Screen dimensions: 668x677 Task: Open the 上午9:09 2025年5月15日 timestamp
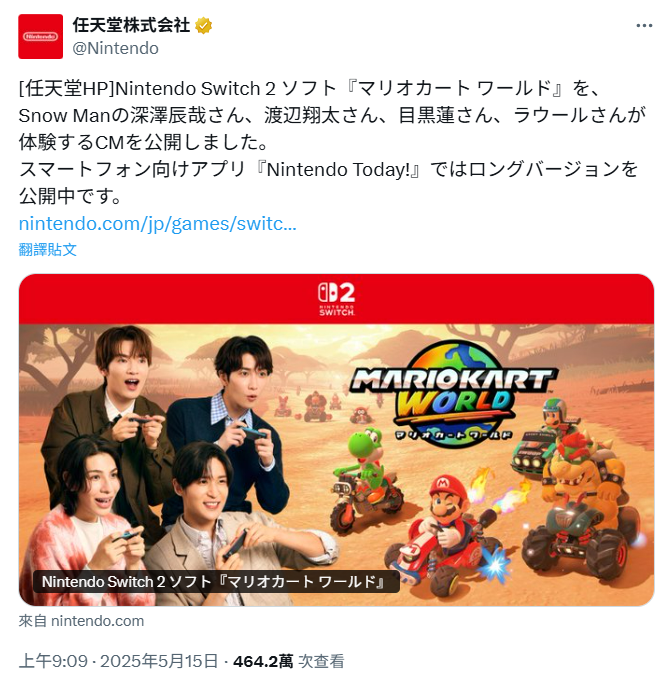tap(118, 661)
